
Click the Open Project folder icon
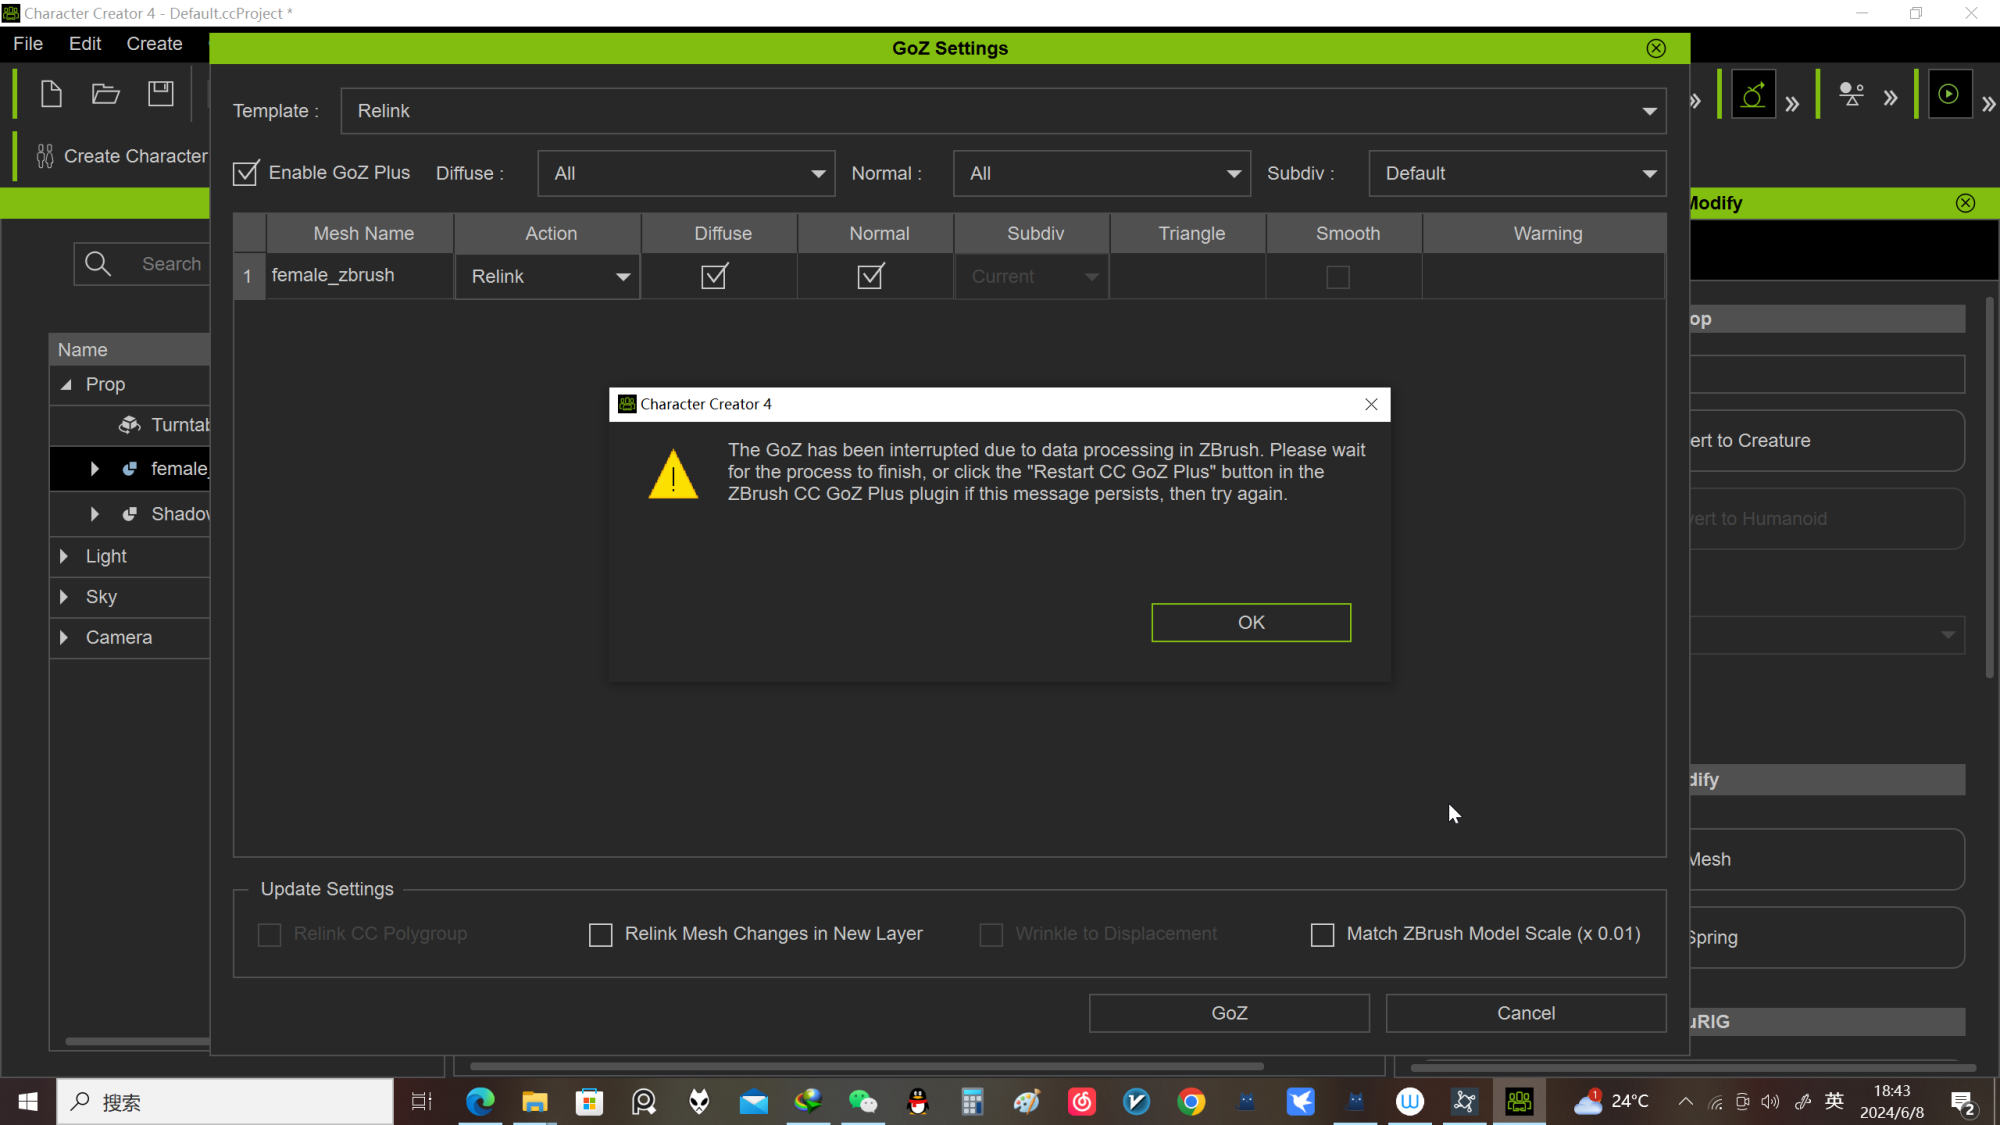click(106, 94)
